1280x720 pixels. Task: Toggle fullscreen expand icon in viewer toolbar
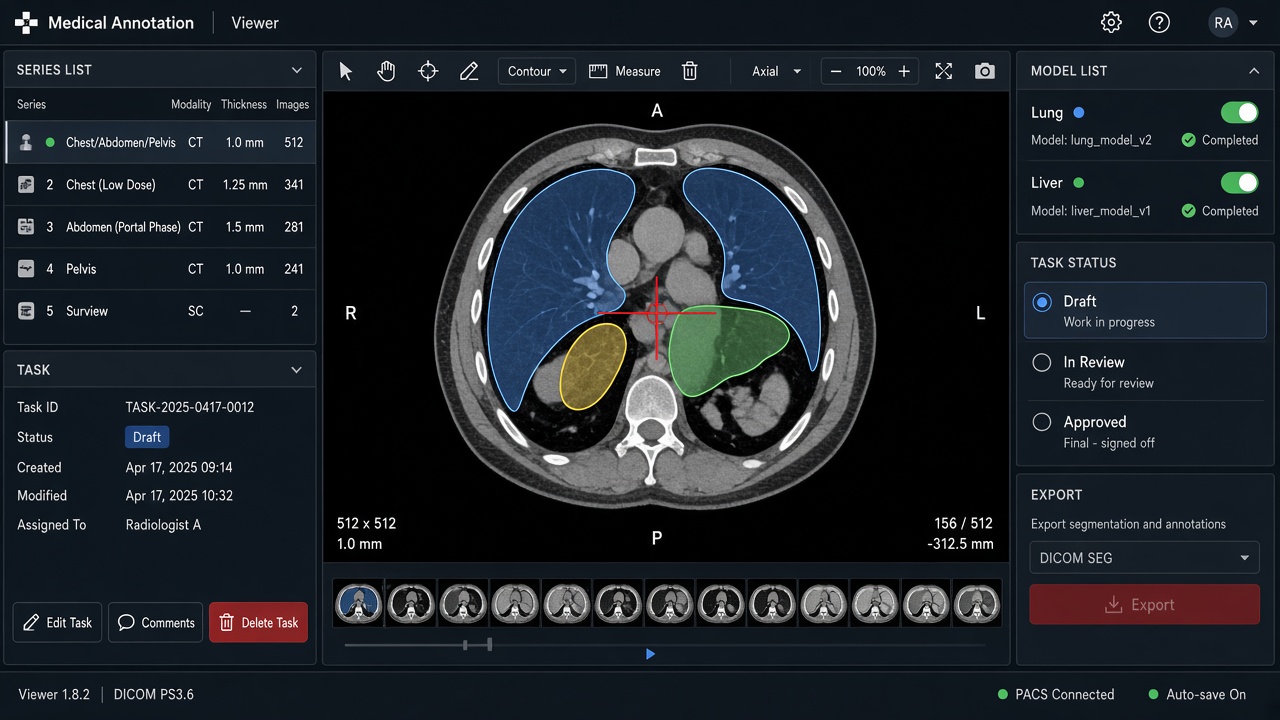[x=944, y=71]
